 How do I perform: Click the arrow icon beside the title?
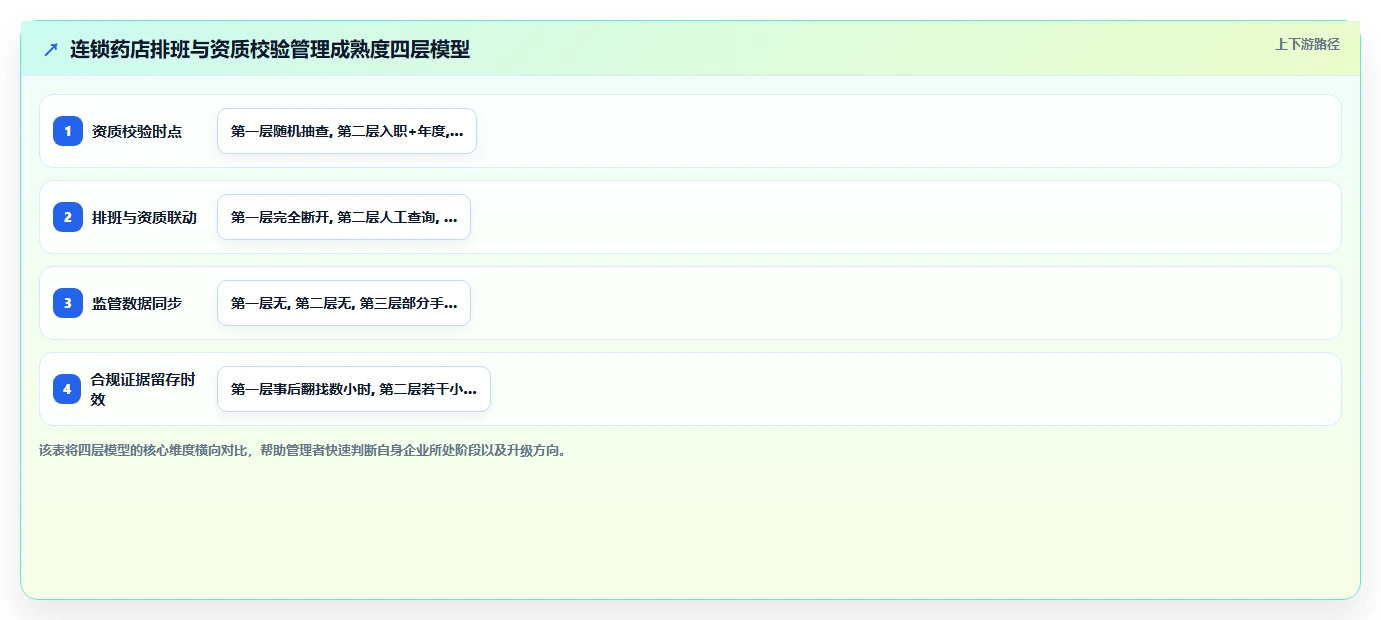(x=51, y=49)
